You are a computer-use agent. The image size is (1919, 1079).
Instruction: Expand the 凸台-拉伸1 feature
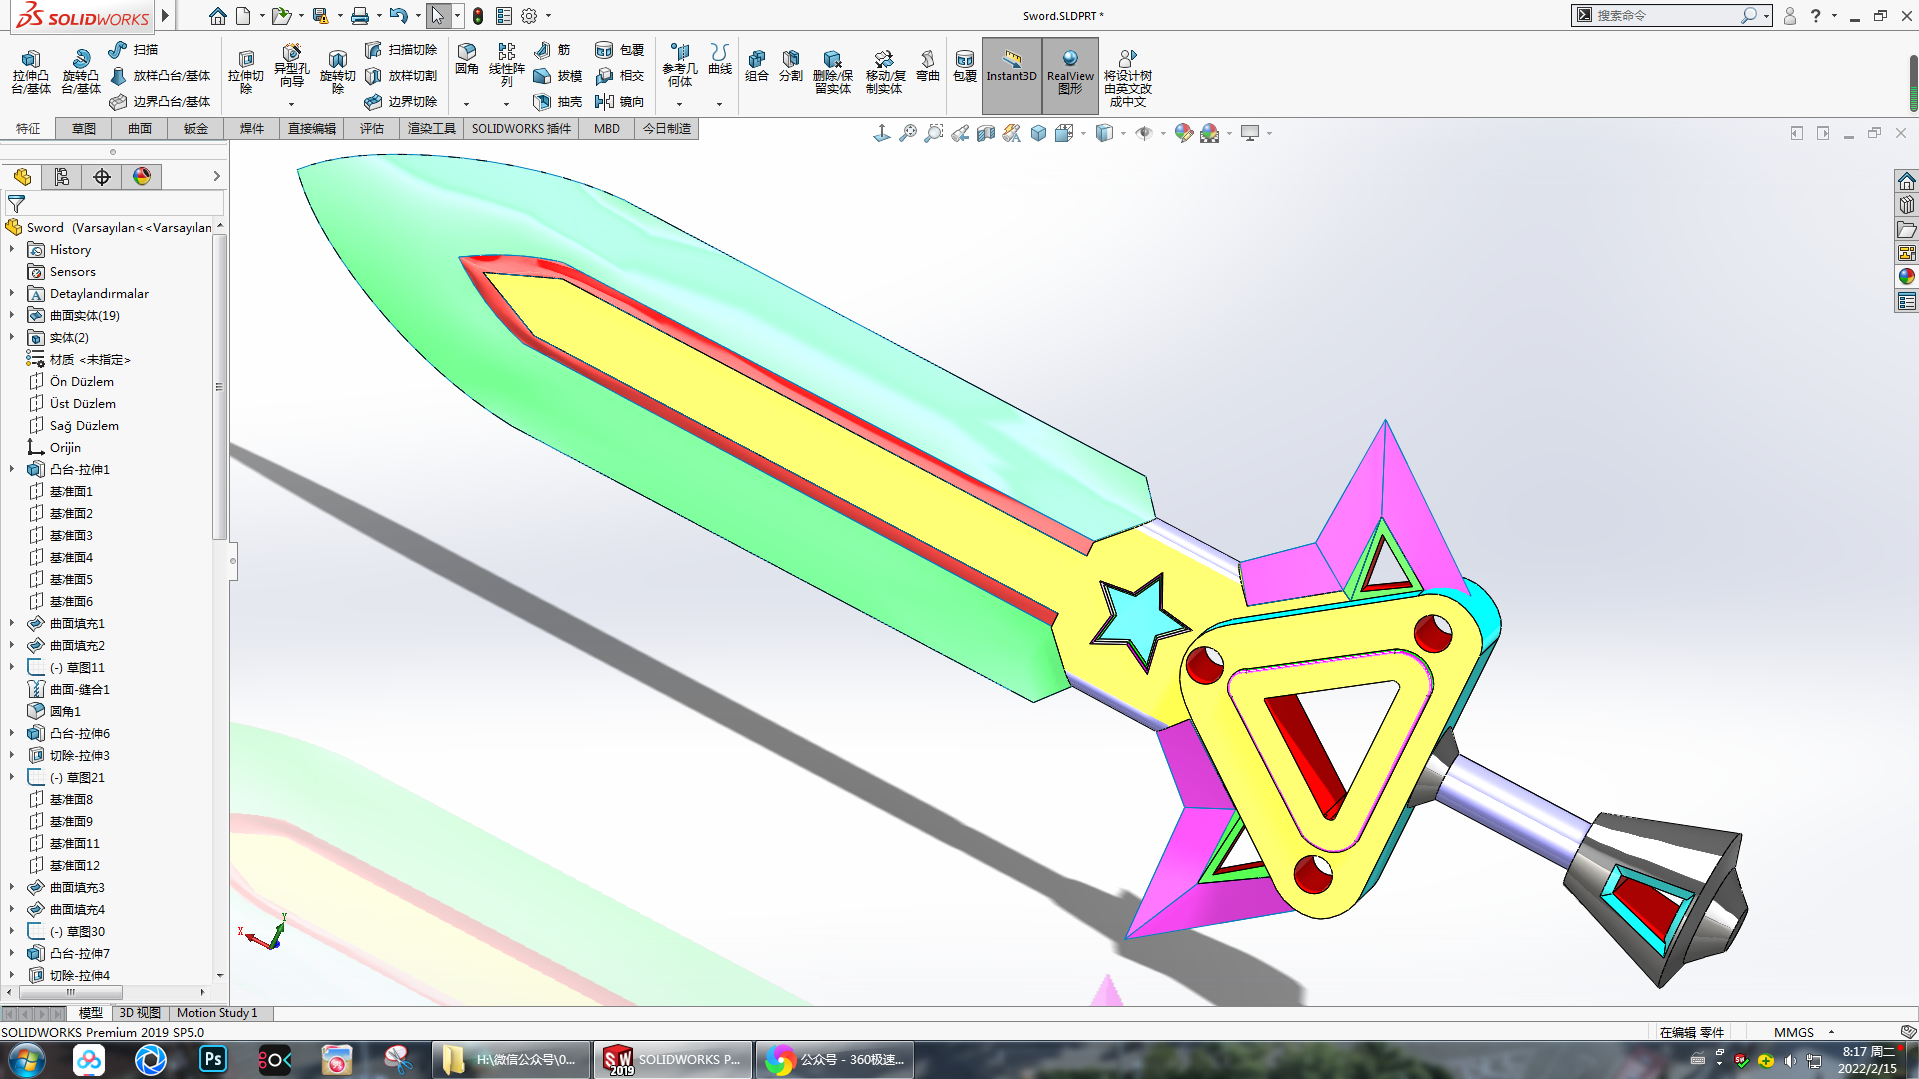coord(12,469)
